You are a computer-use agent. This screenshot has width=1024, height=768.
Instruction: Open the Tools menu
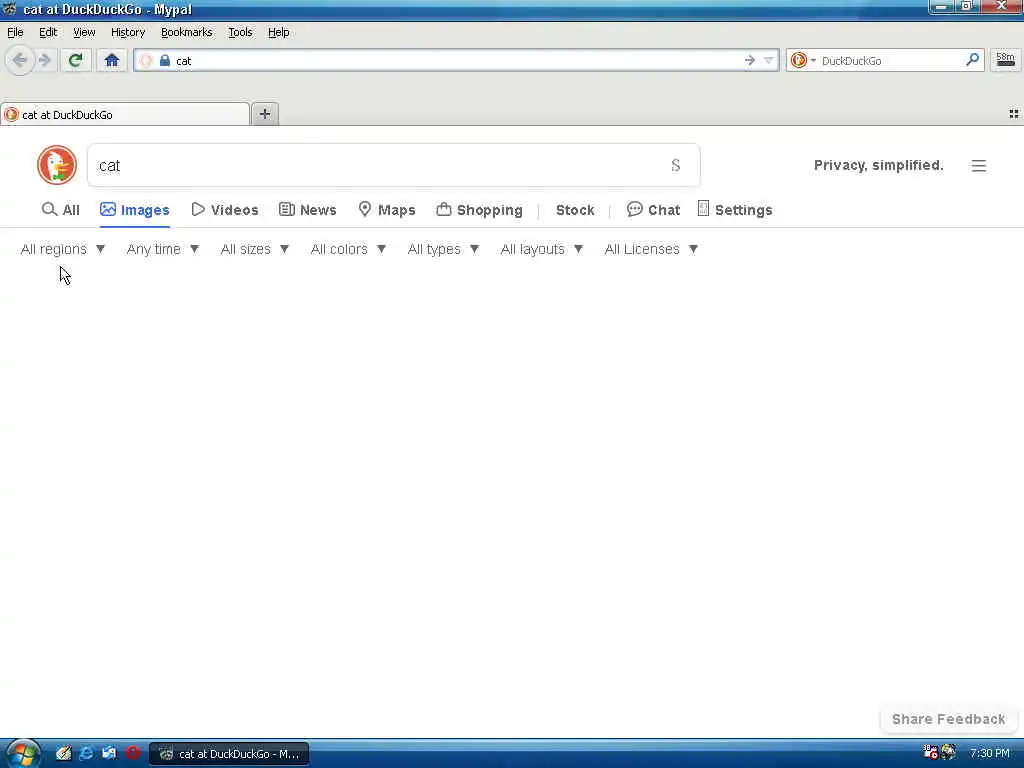[240, 32]
